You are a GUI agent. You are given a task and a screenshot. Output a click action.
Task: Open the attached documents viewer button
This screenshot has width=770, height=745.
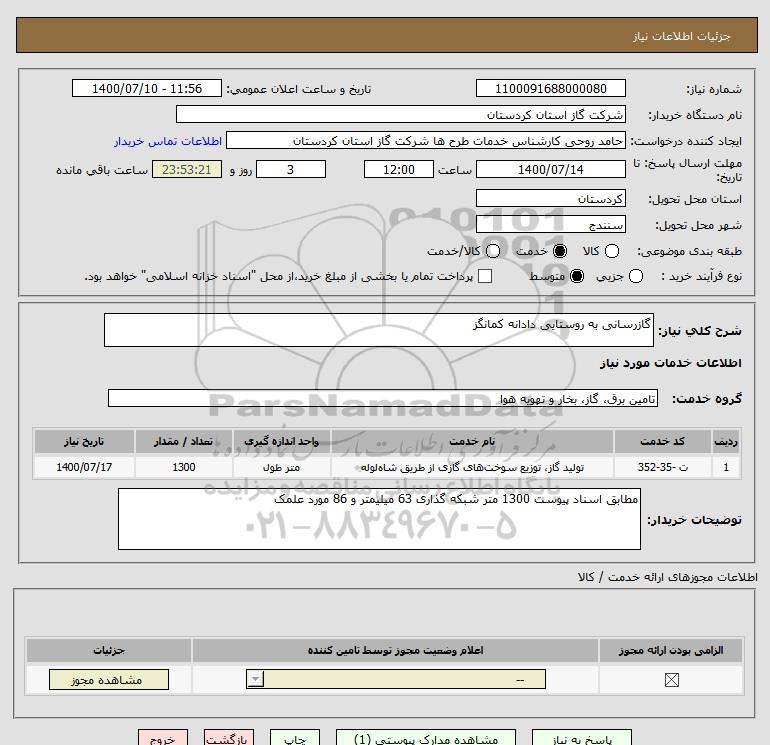click(426, 738)
